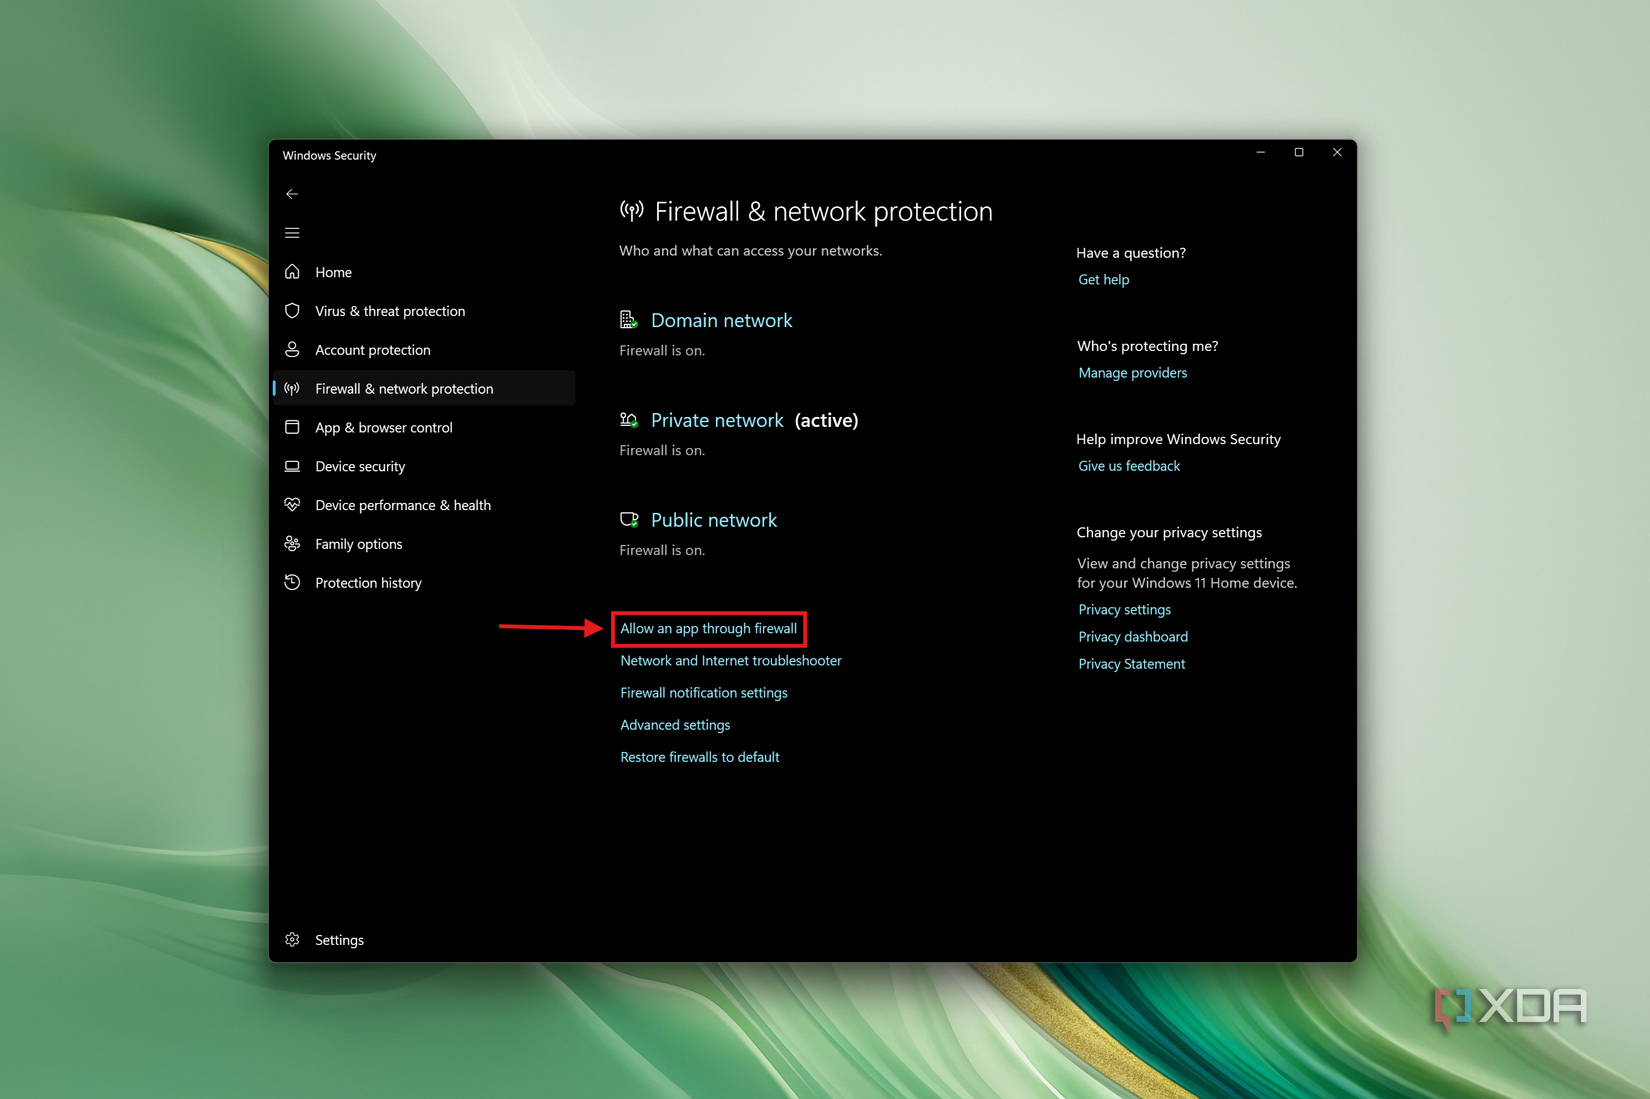
Task: Switch to Virus & threat protection section
Action: (x=390, y=311)
